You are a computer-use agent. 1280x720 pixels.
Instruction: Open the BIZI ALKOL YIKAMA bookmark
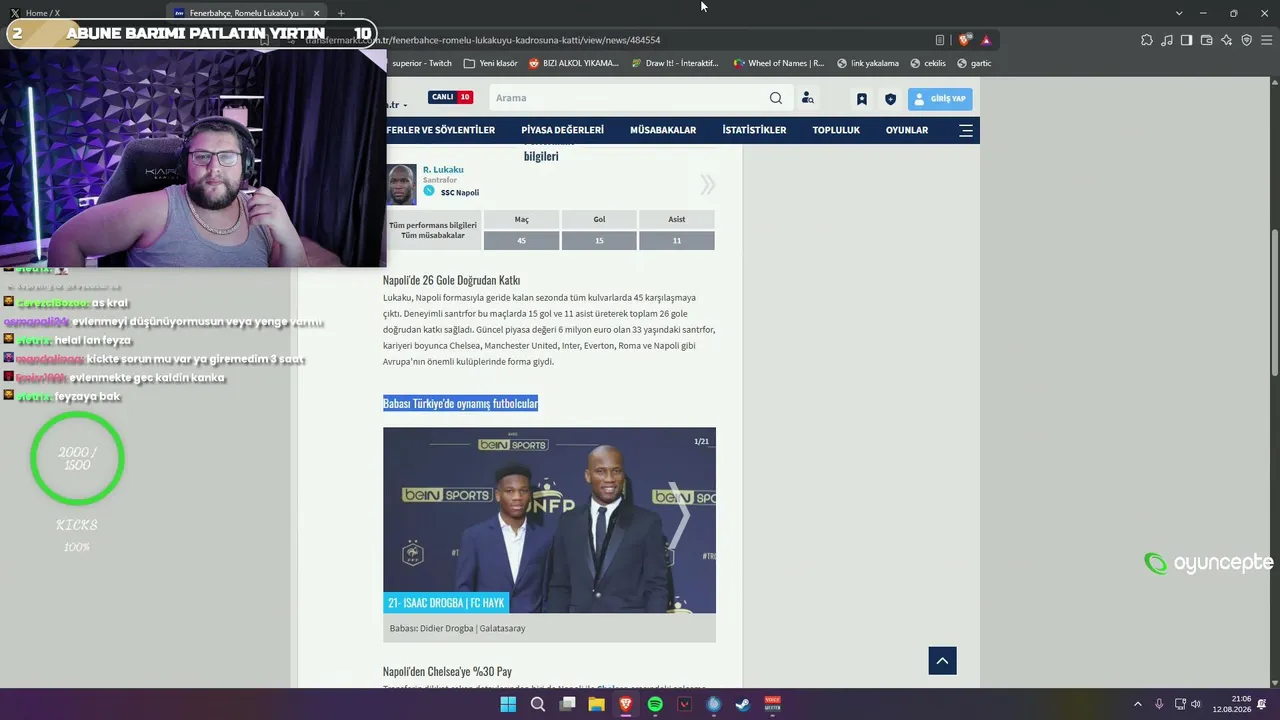(x=573, y=63)
